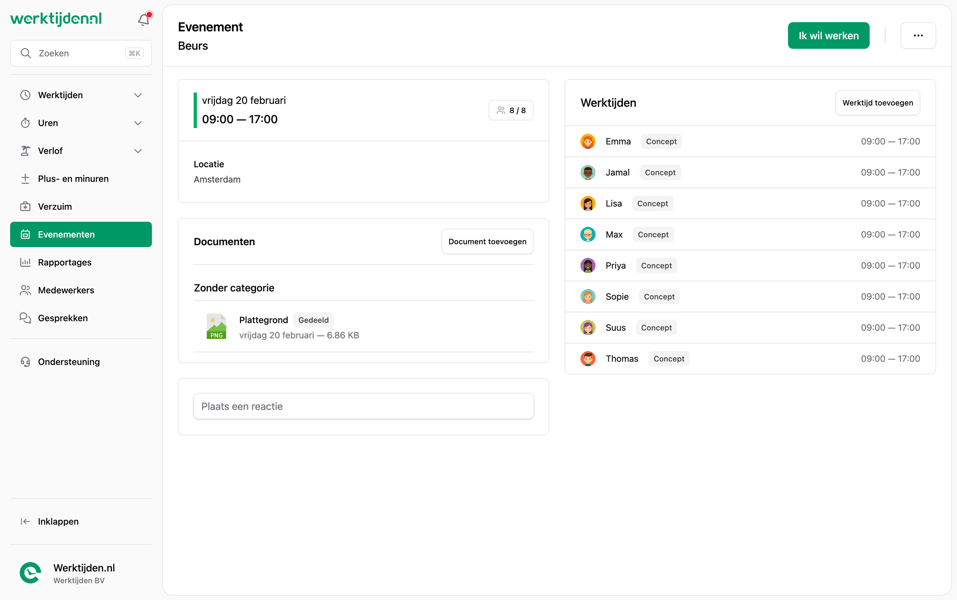Select the Evenementen sidebar item
Viewport: 957px width, 600px height.
pyautogui.click(x=66, y=234)
